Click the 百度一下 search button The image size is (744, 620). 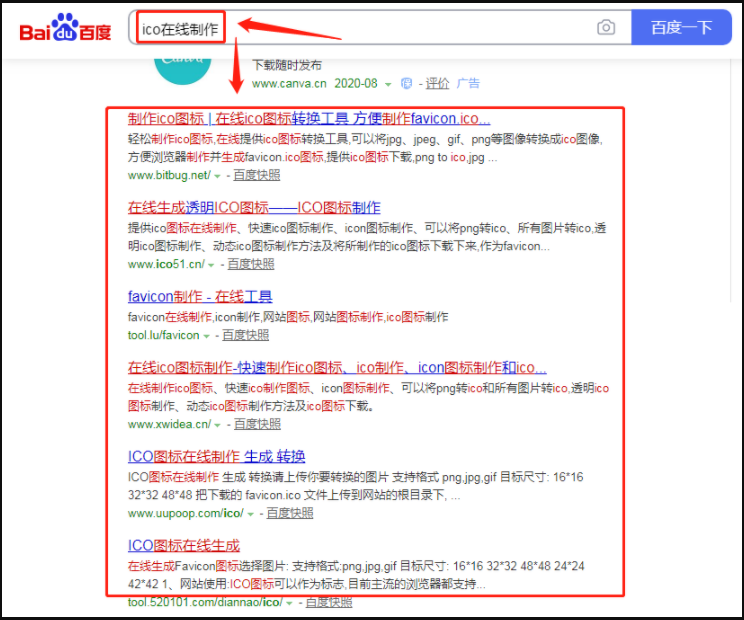(x=681, y=28)
